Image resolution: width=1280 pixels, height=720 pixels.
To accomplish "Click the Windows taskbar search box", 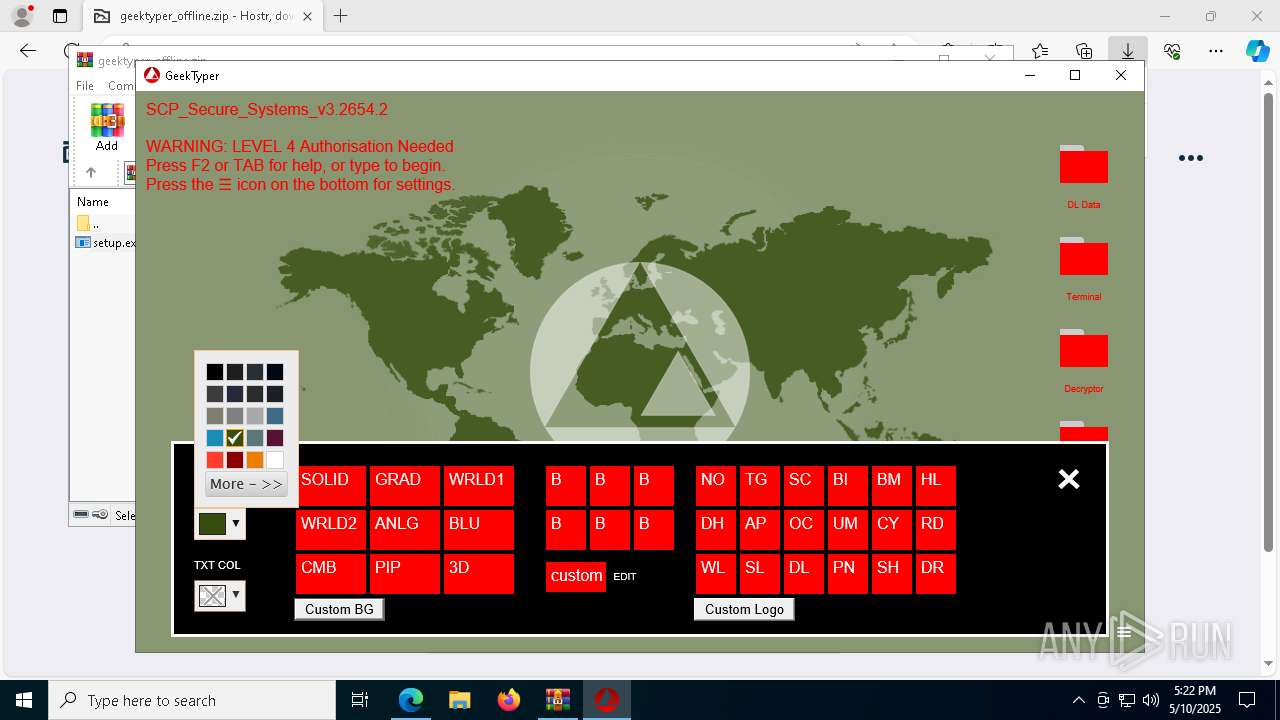I will point(192,700).
